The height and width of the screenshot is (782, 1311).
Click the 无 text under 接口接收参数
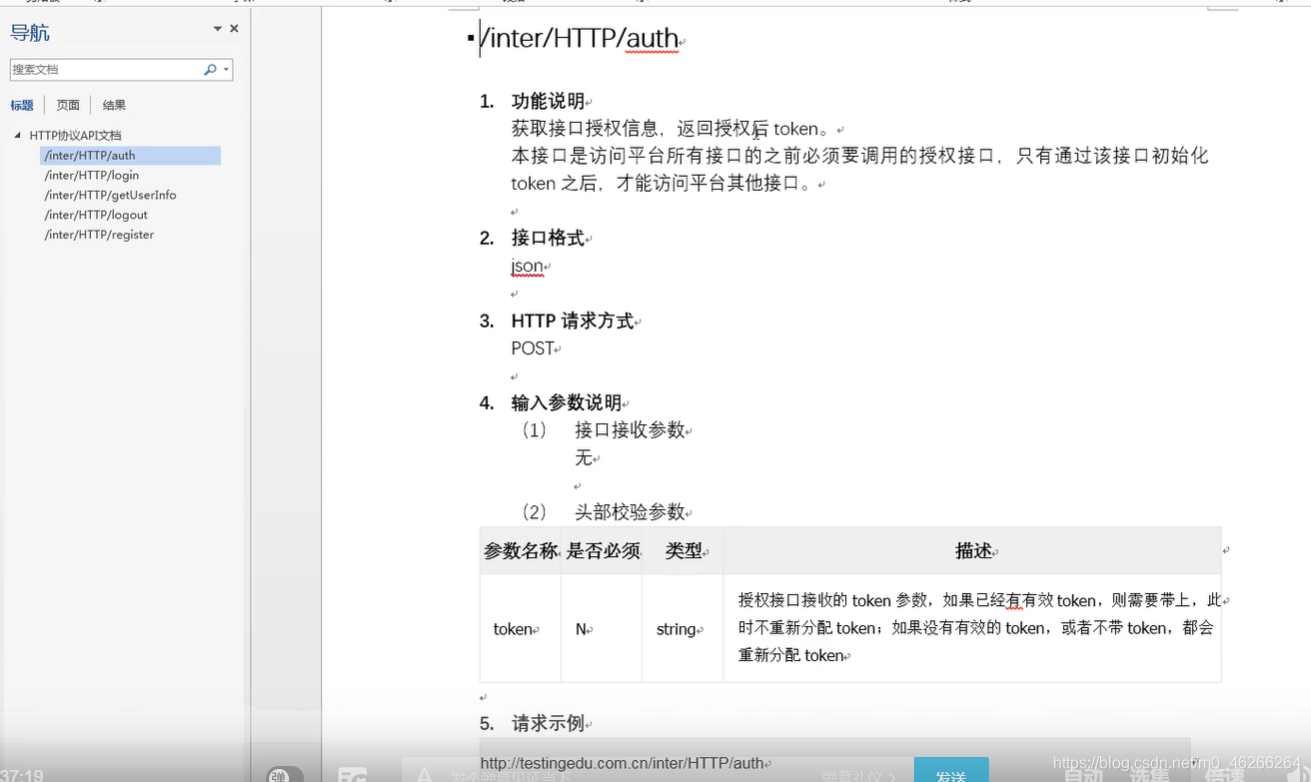click(x=583, y=457)
